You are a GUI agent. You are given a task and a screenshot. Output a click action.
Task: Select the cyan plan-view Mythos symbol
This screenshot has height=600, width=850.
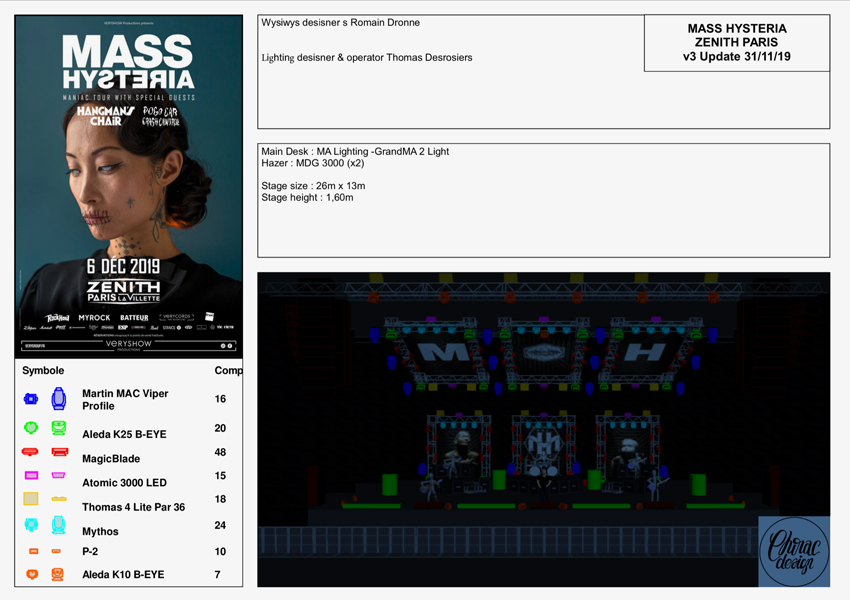click(31, 524)
